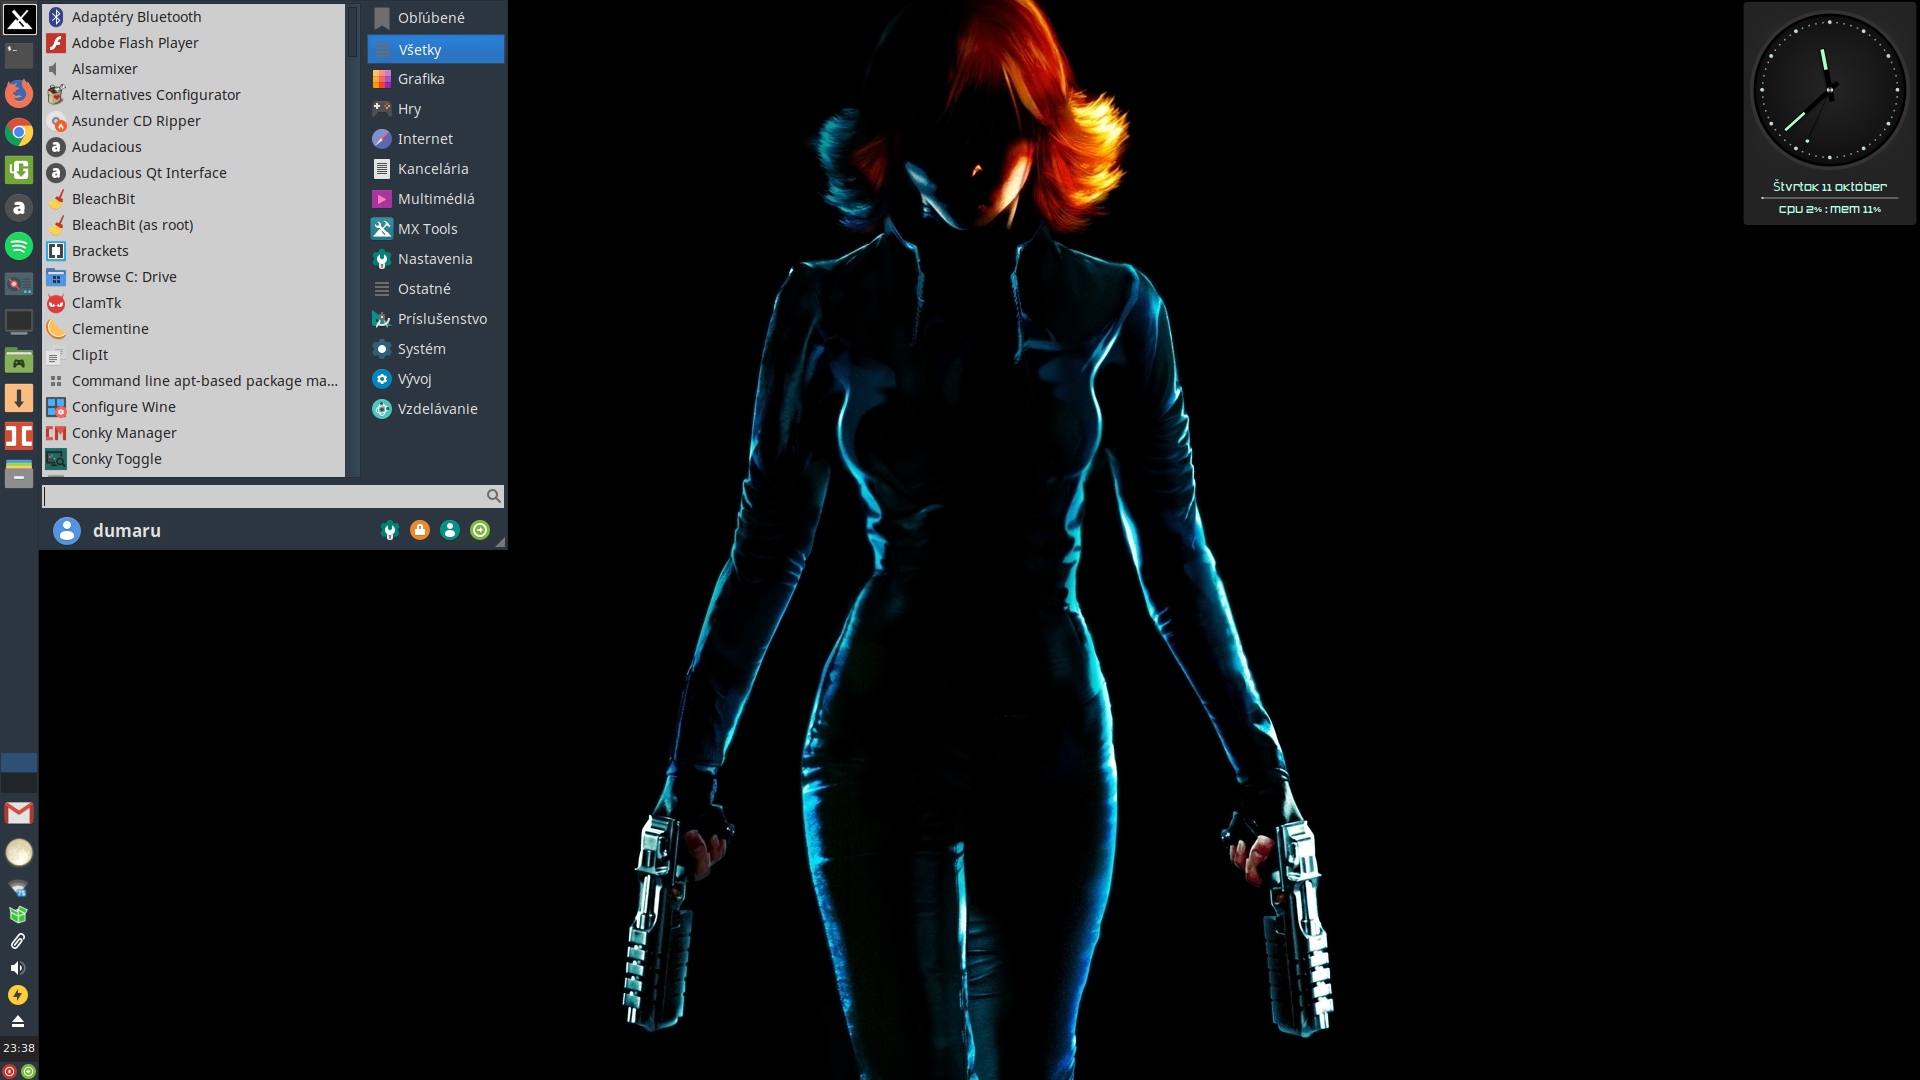Open settings manager wrench icon
1920x1080 pixels.
(x=390, y=530)
